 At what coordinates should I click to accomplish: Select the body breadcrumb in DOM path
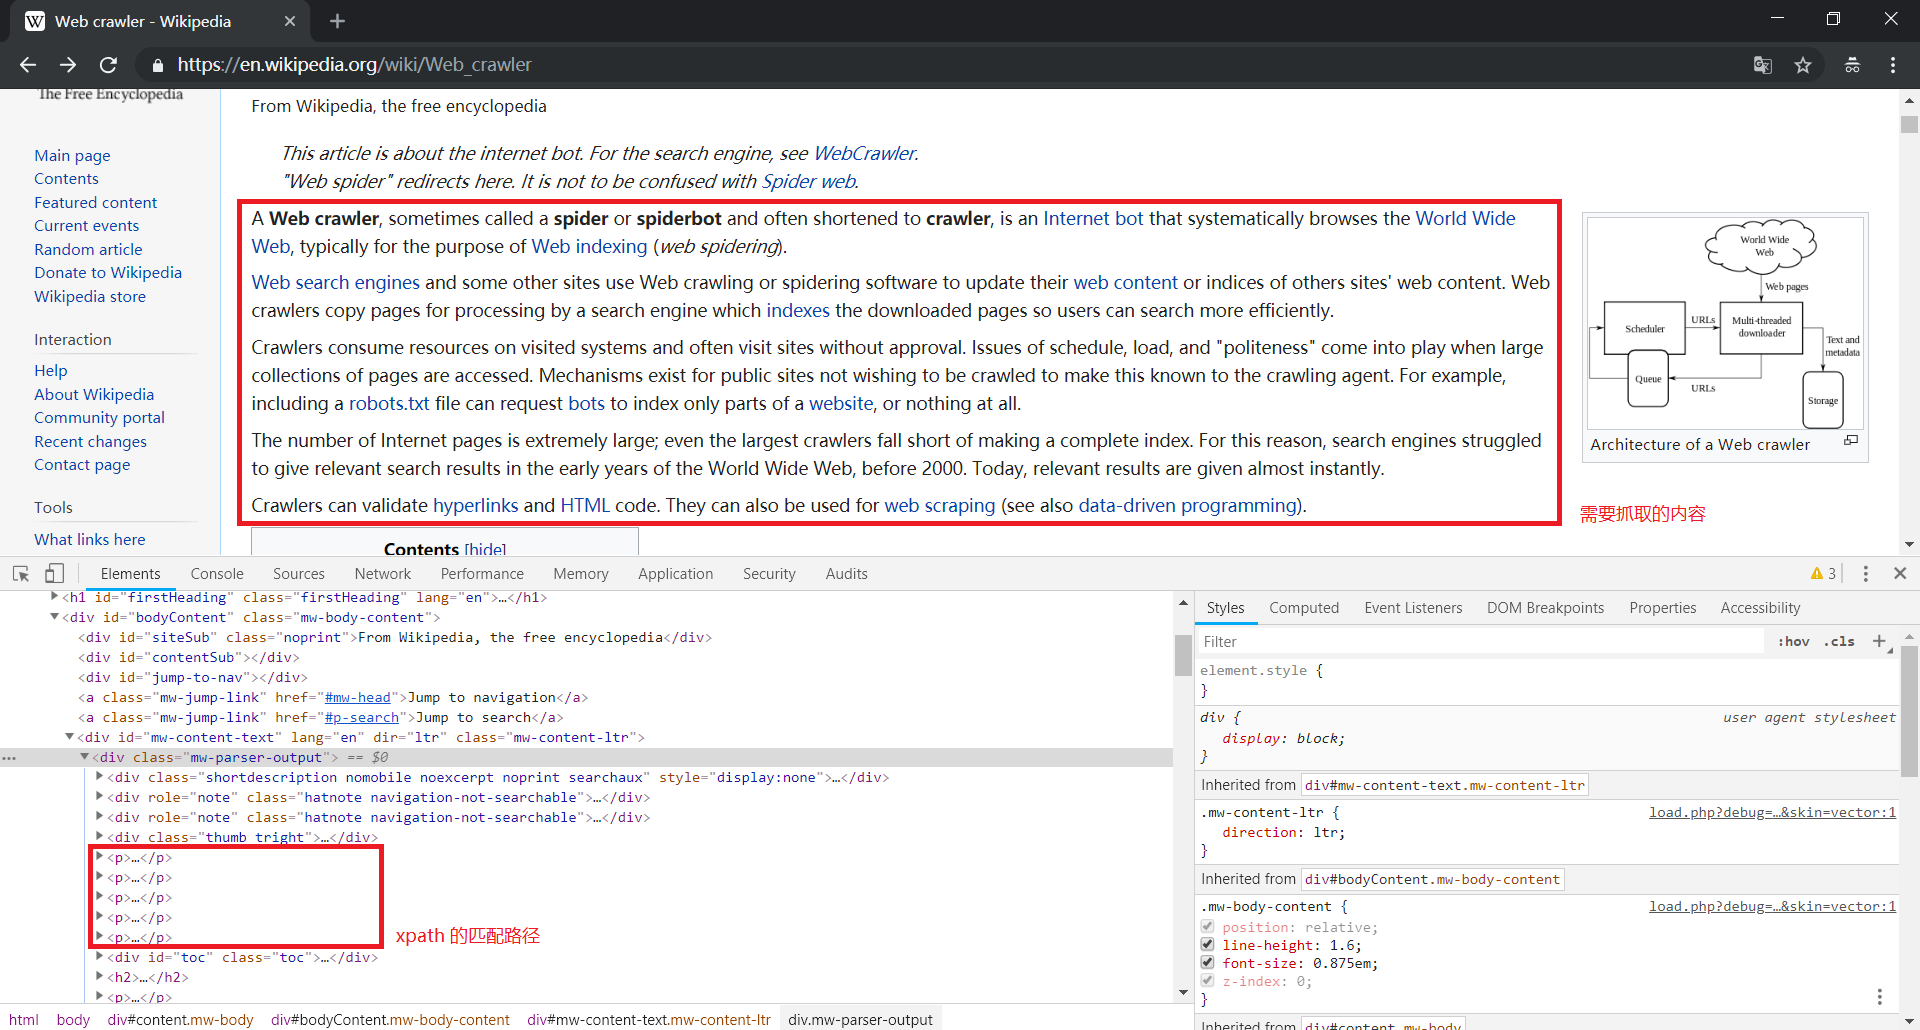coord(73,1020)
